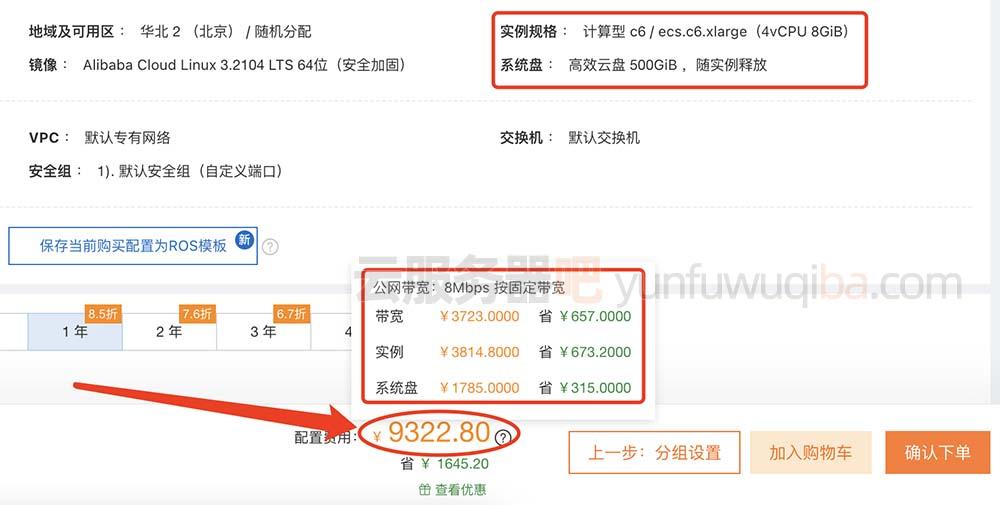Click the 新 badge on the ROS template button
Screen dimensions: 1000x505
click(x=244, y=240)
